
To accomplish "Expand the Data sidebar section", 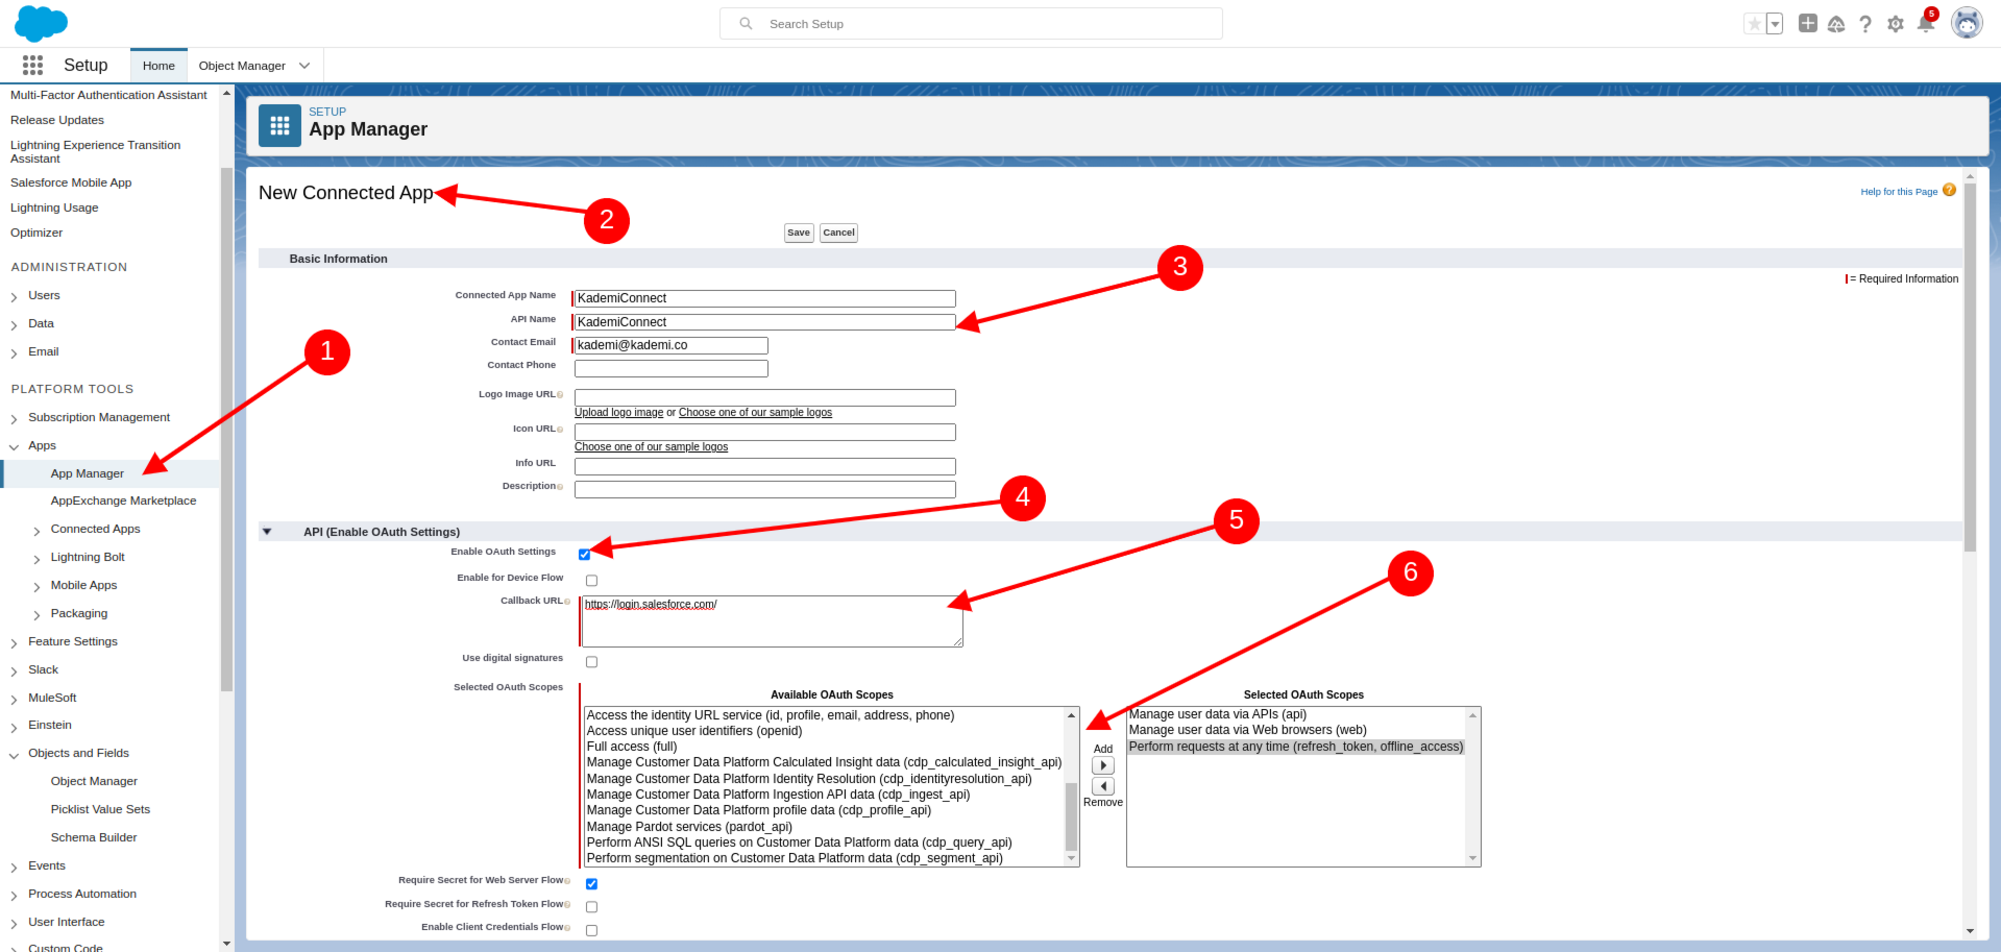I will pyautogui.click(x=14, y=325).
